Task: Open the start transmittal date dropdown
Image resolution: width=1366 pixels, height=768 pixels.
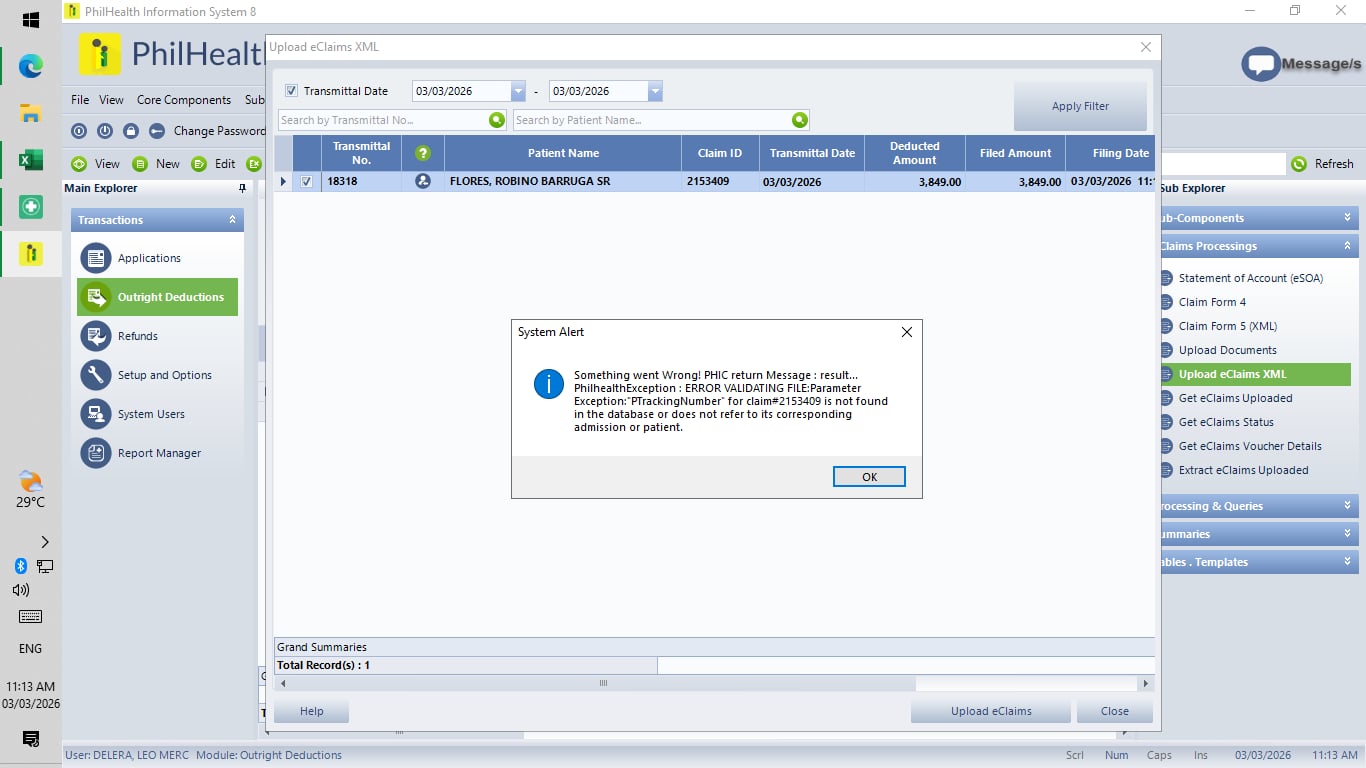Action: click(x=518, y=91)
